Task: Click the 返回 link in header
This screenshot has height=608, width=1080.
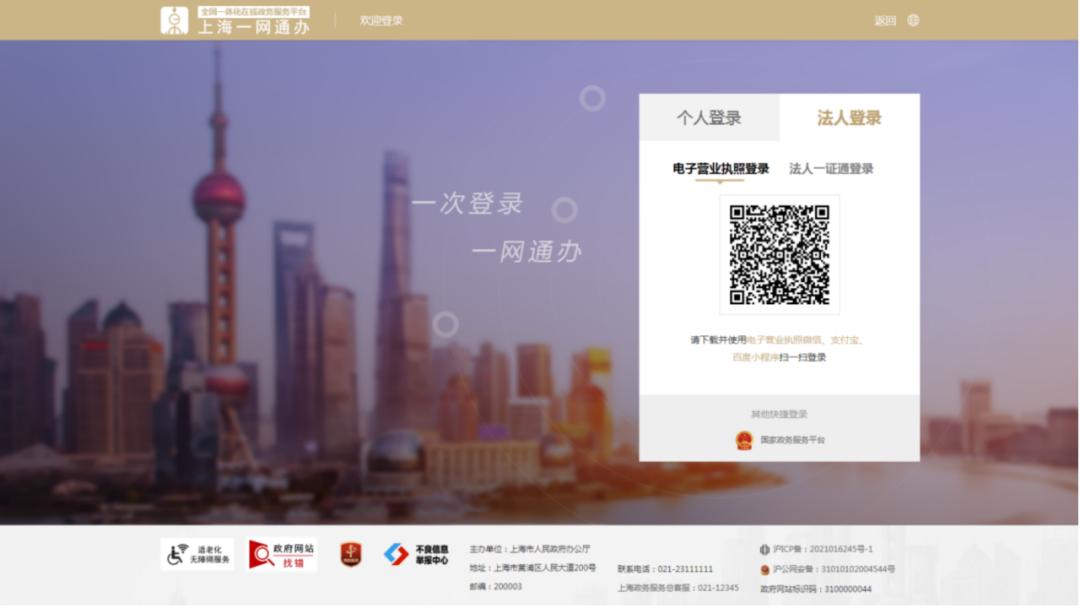Action: click(885, 21)
